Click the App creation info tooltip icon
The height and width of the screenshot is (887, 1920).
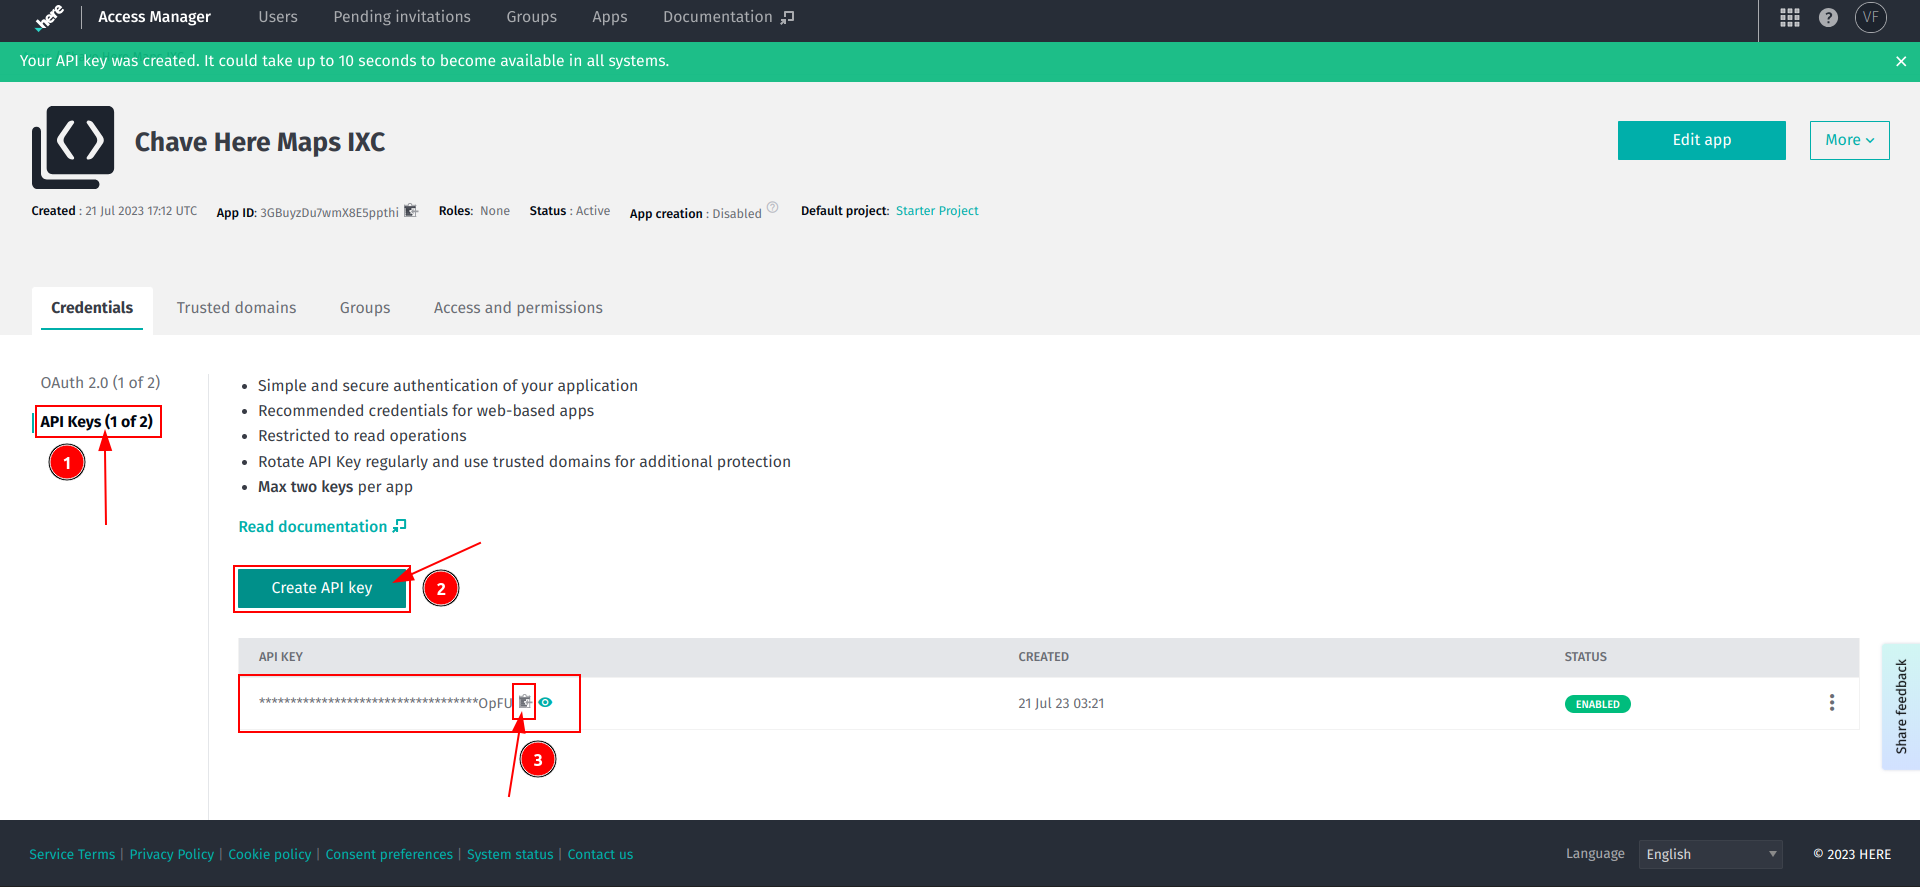(x=772, y=208)
